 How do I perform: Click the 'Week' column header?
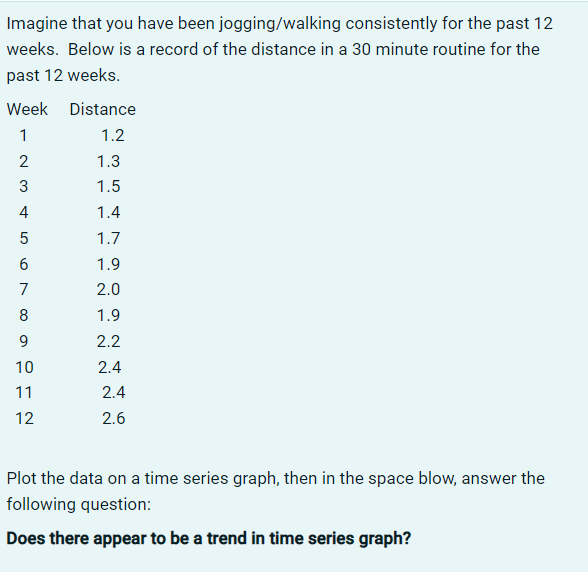pyautogui.click(x=27, y=110)
